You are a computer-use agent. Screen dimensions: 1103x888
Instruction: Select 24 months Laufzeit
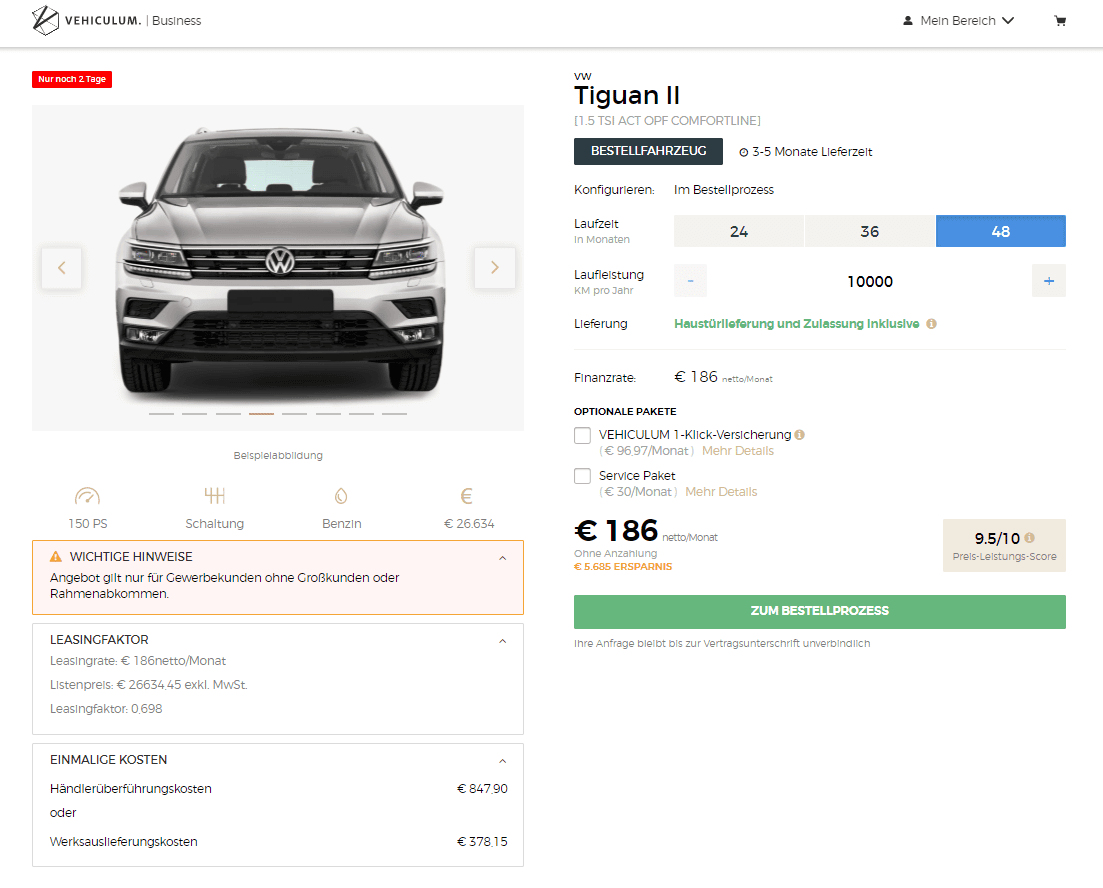(x=739, y=231)
